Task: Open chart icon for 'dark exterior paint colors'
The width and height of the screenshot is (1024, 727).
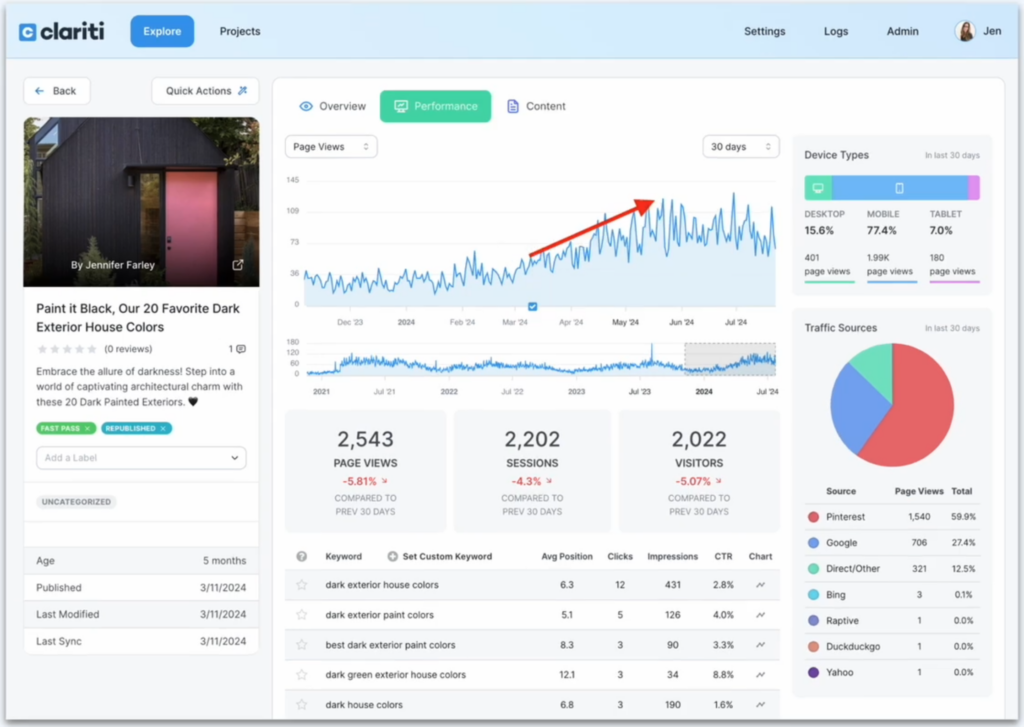Action: click(760, 615)
